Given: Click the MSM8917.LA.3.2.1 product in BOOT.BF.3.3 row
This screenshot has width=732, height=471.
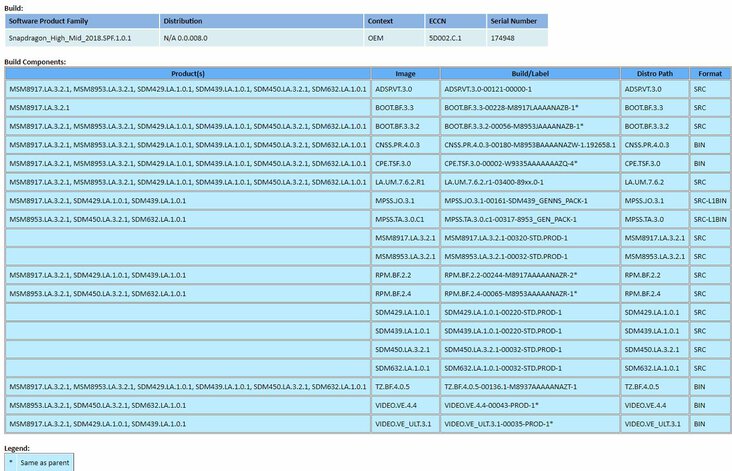Looking at the screenshot, I should [x=39, y=108].
